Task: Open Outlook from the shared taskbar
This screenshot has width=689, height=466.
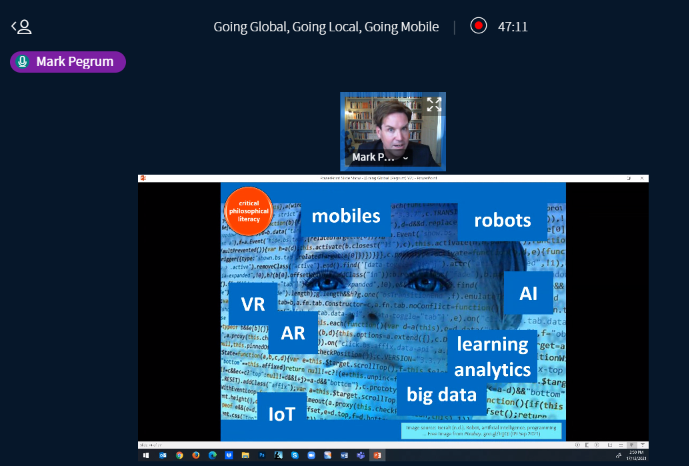Action: click(163, 455)
